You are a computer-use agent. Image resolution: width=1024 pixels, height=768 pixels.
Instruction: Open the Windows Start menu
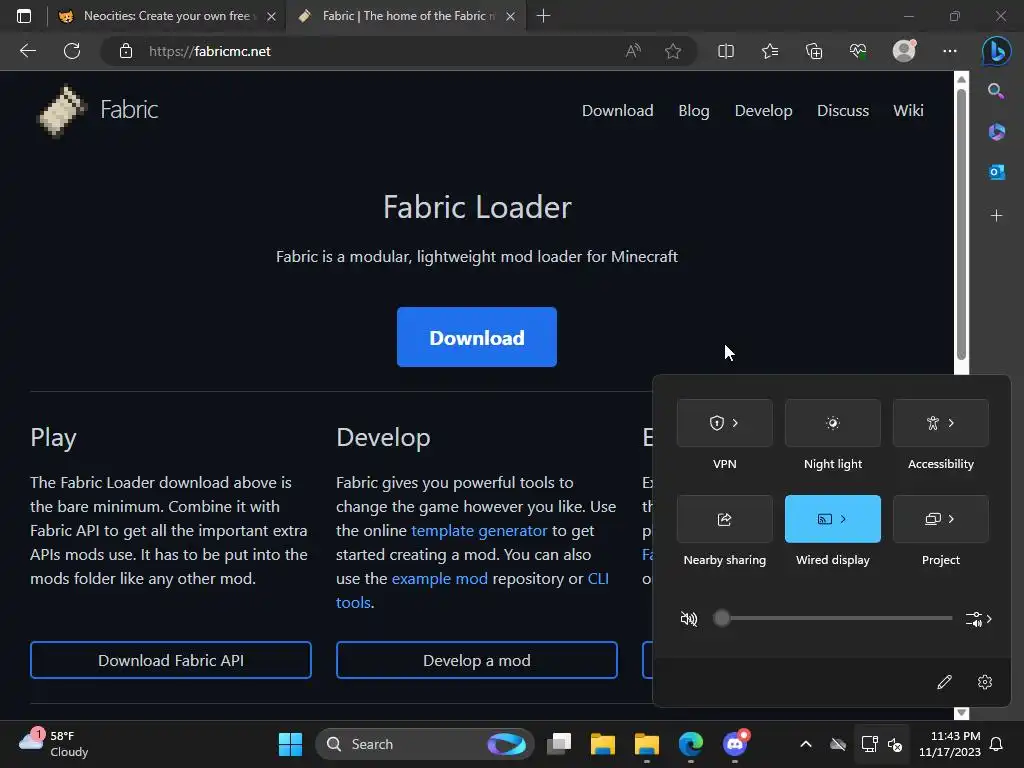coord(290,744)
